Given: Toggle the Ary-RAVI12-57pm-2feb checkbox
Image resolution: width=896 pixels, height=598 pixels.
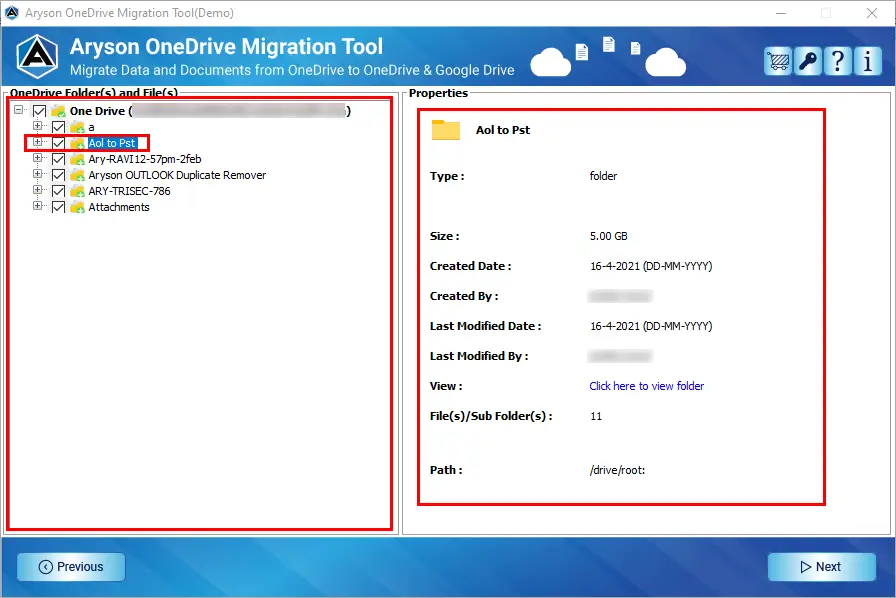Looking at the screenshot, I should pos(58,159).
